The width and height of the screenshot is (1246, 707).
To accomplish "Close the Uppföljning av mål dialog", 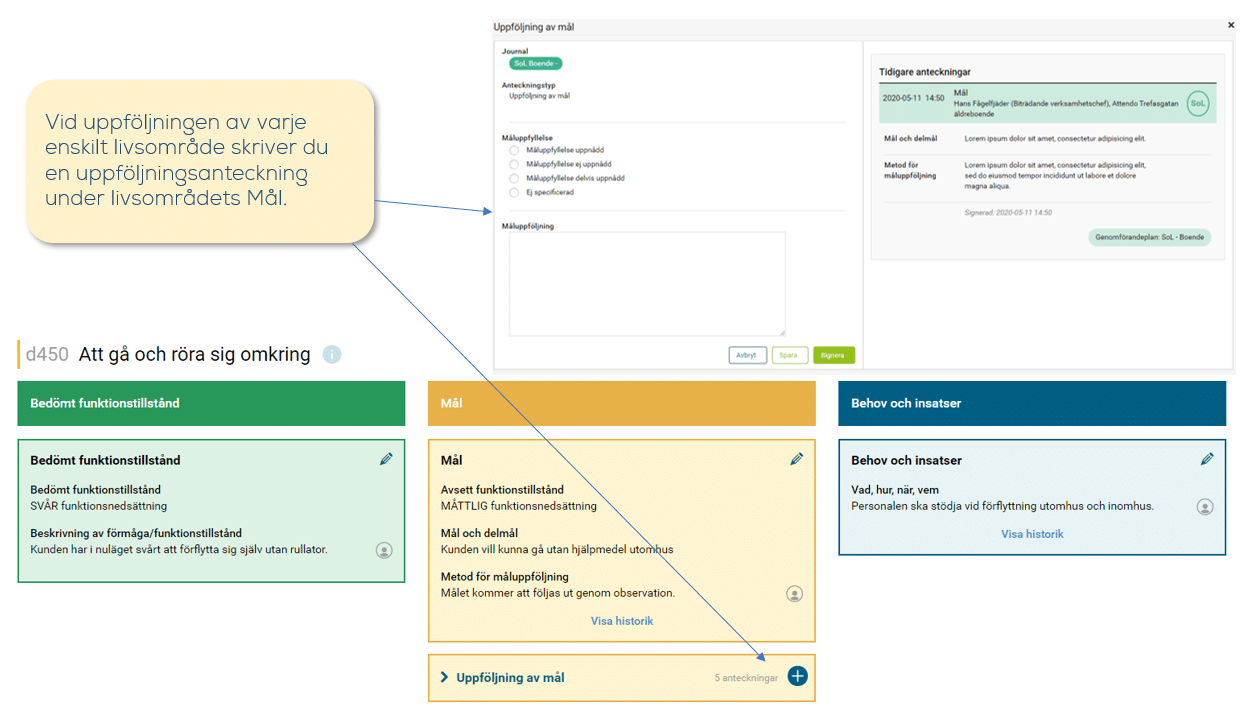I will pos(1230,25).
